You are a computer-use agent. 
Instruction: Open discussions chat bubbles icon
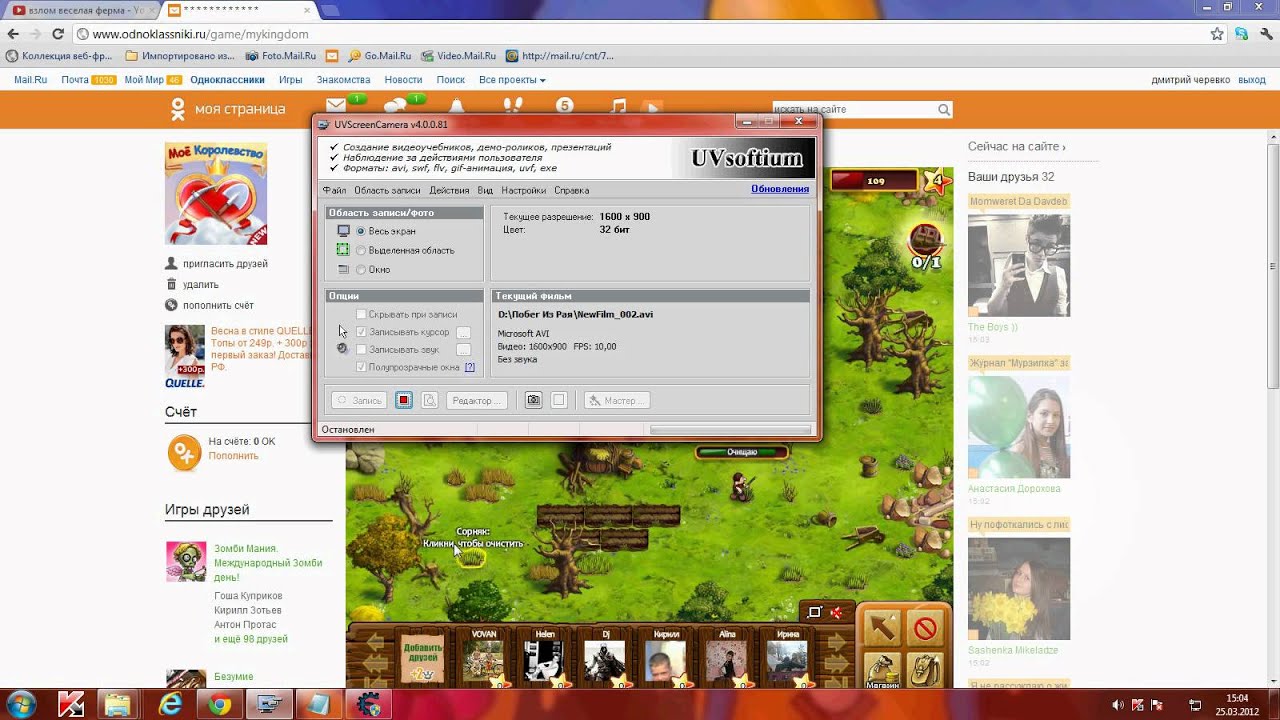[396, 106]
